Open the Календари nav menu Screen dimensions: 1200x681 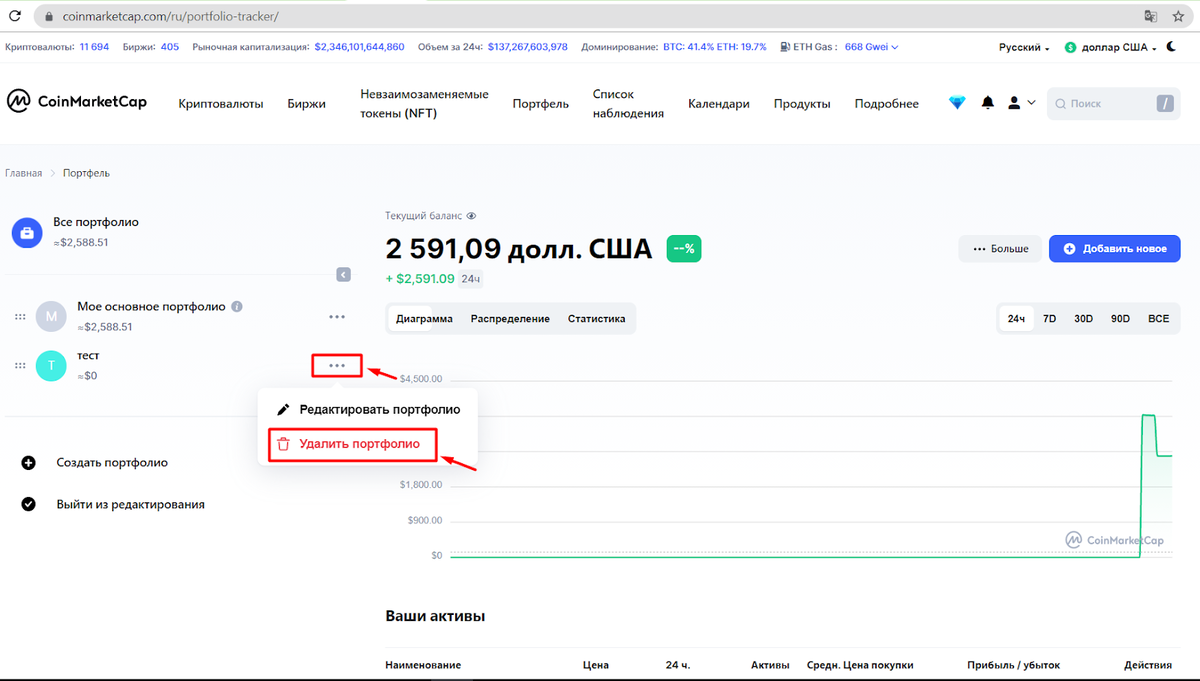719,103
